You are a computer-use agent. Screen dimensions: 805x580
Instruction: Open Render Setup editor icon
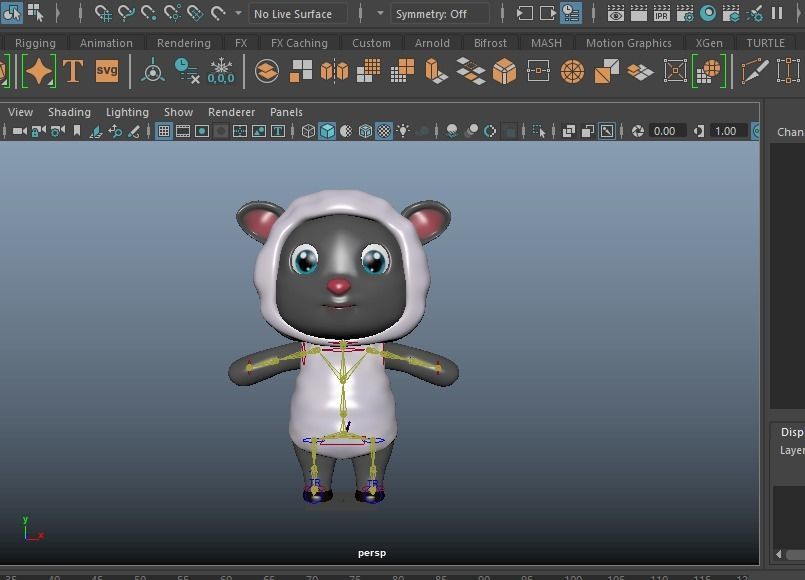pyautogui.click(x=731, y=13)
